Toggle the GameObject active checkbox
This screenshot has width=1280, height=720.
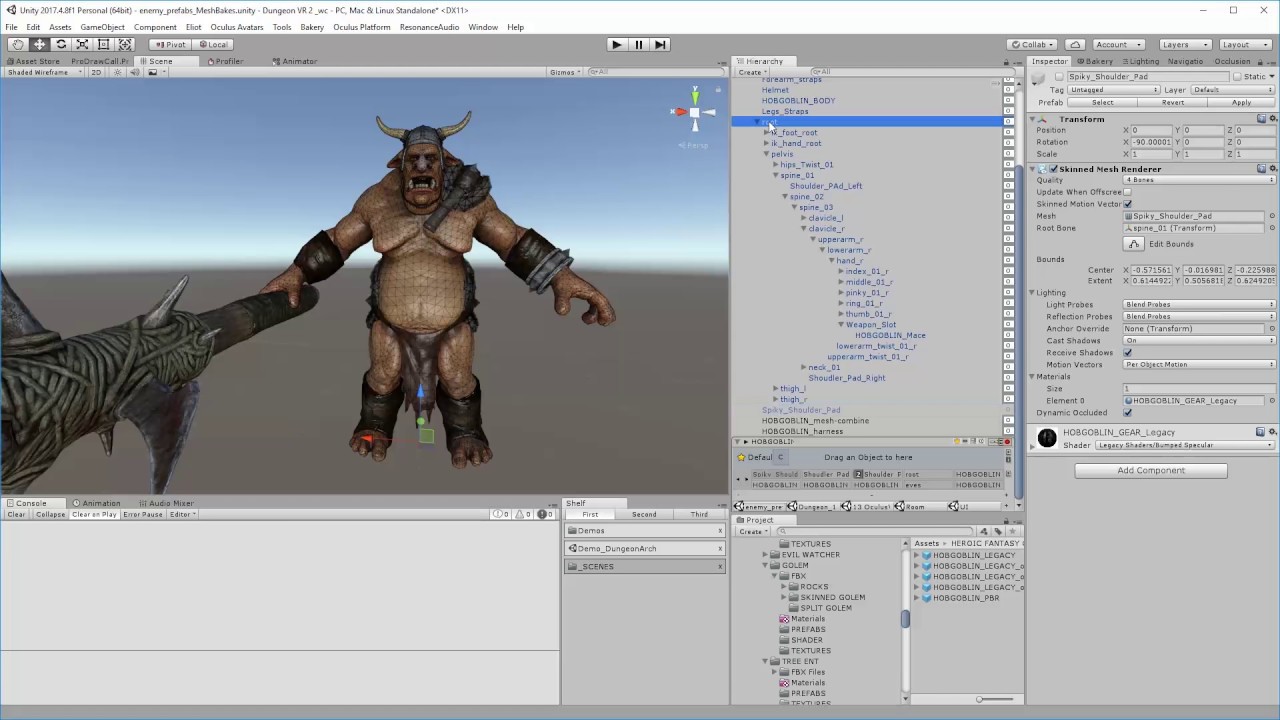pos(1061,77)
